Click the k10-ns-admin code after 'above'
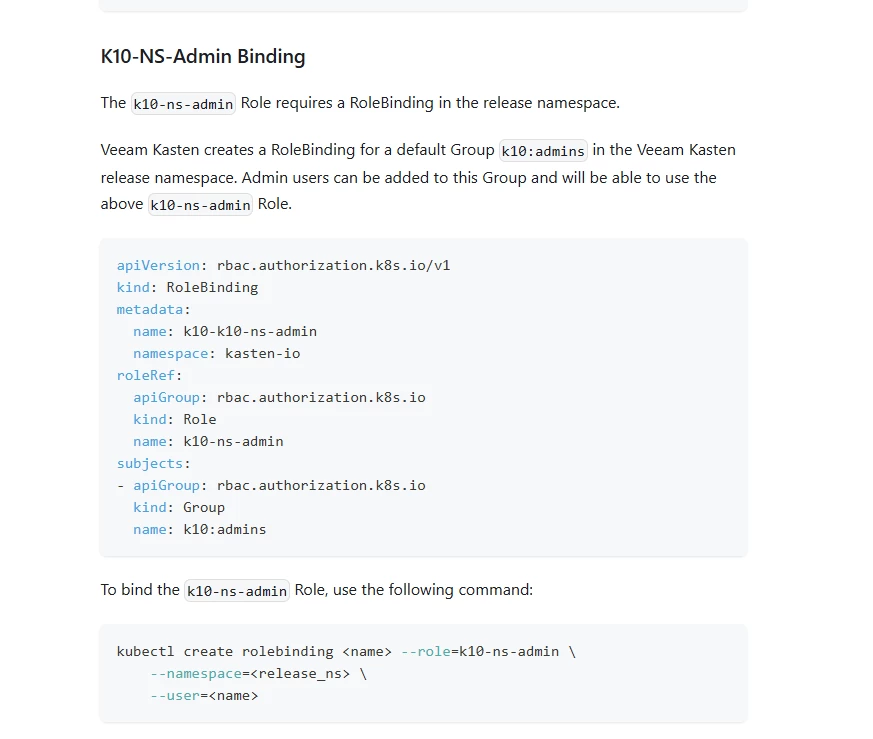Viewport: 873px width, 739px height. click(x=200, y=204)
